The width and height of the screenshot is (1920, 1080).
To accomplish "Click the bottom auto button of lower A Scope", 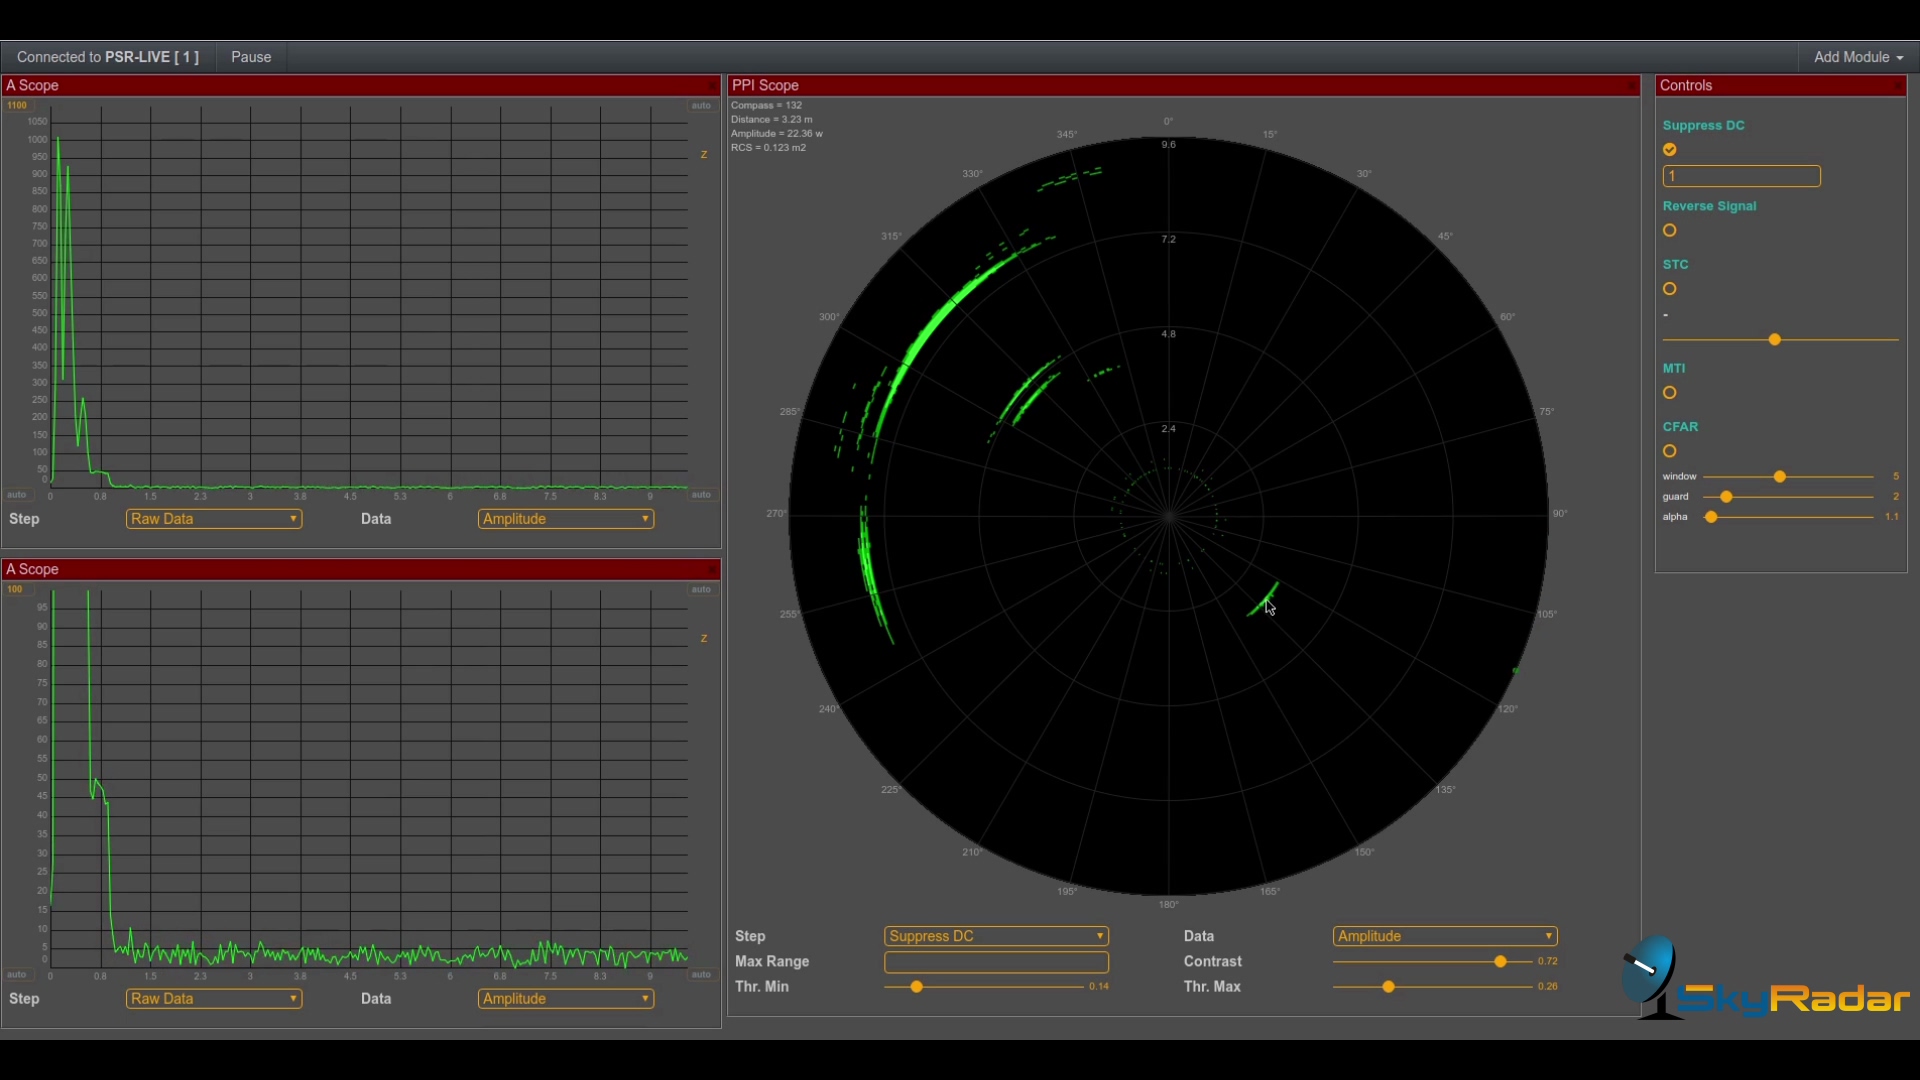I will (701, 974).
